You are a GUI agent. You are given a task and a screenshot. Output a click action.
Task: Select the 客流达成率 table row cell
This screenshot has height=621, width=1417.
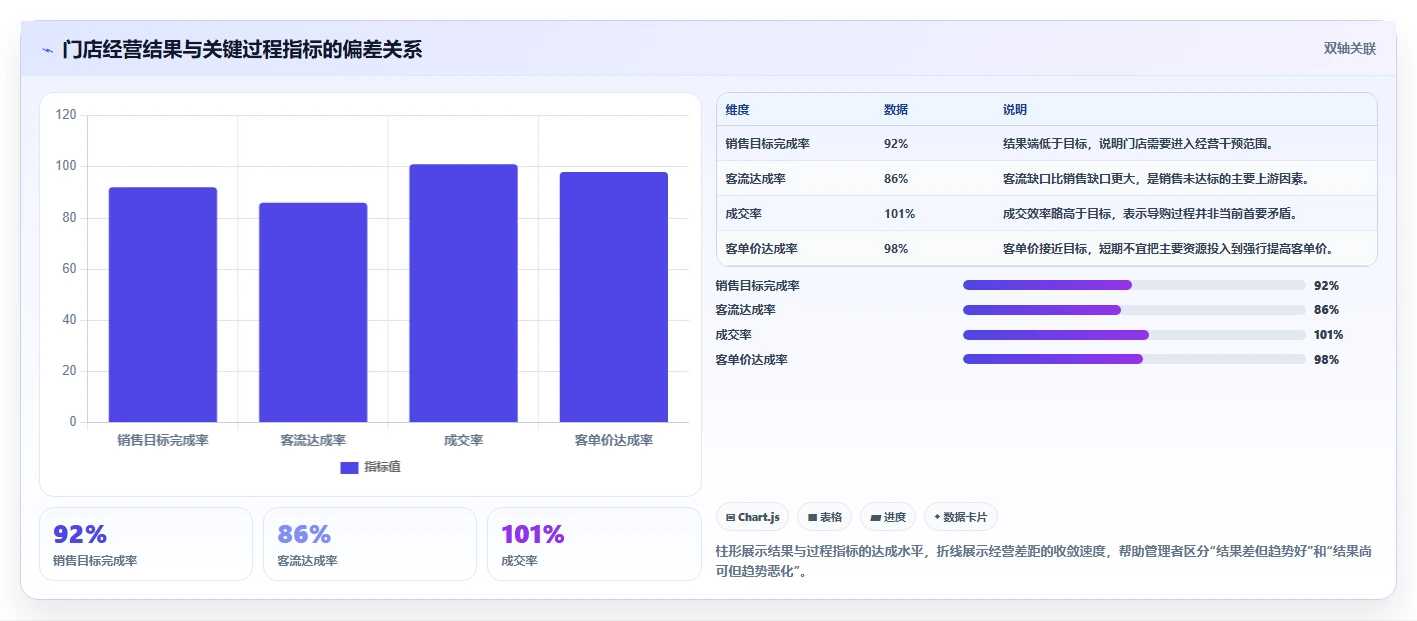pos(756,178)
